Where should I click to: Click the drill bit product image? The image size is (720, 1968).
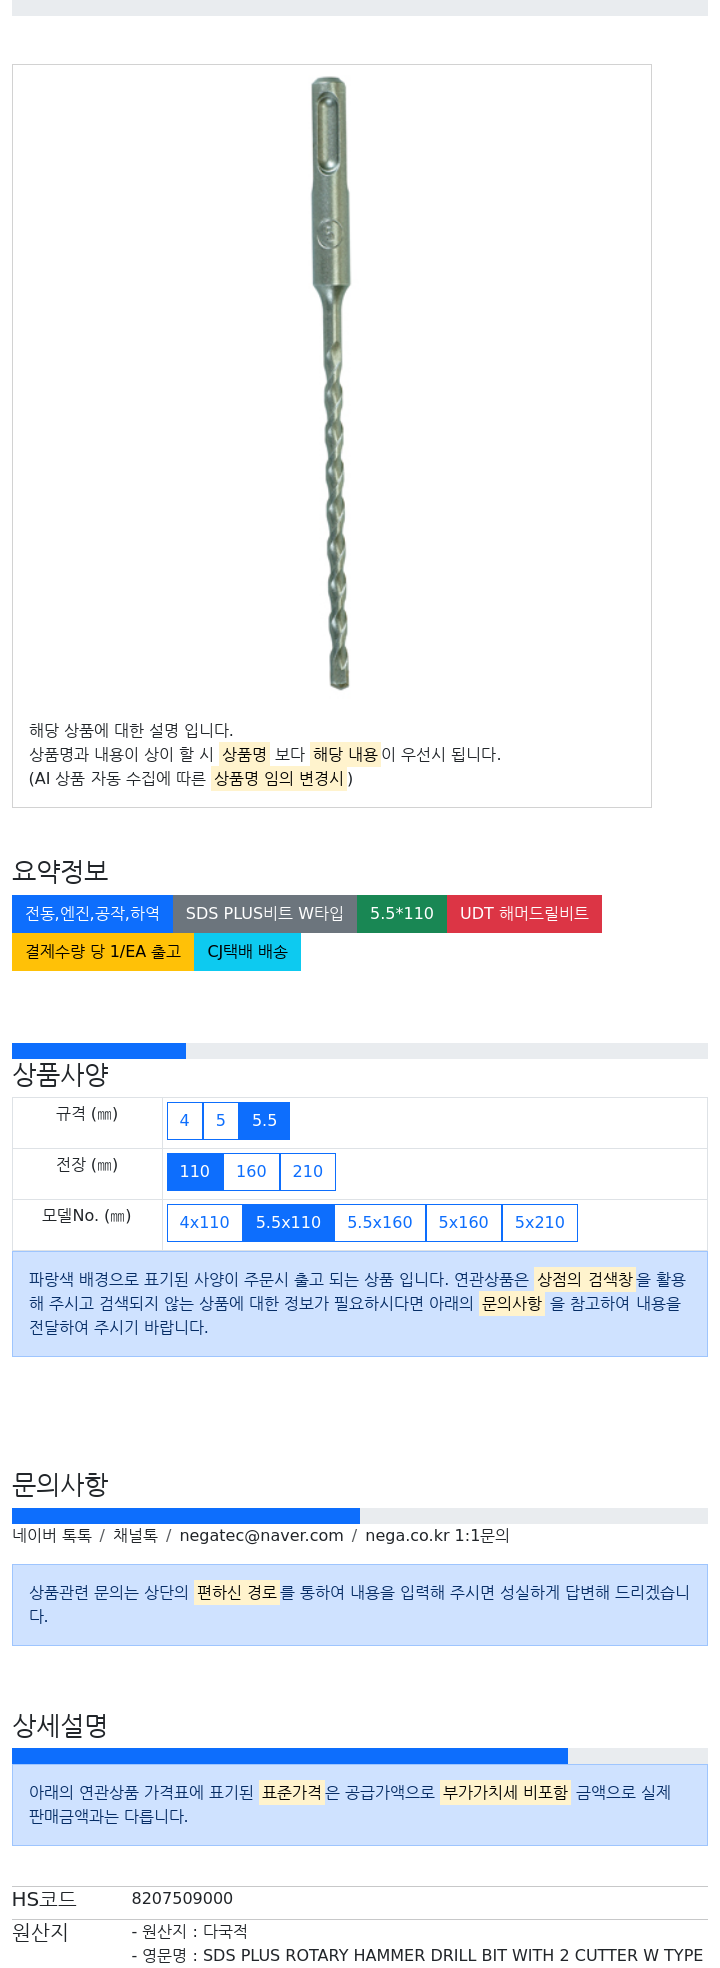[x=331, y=383]
